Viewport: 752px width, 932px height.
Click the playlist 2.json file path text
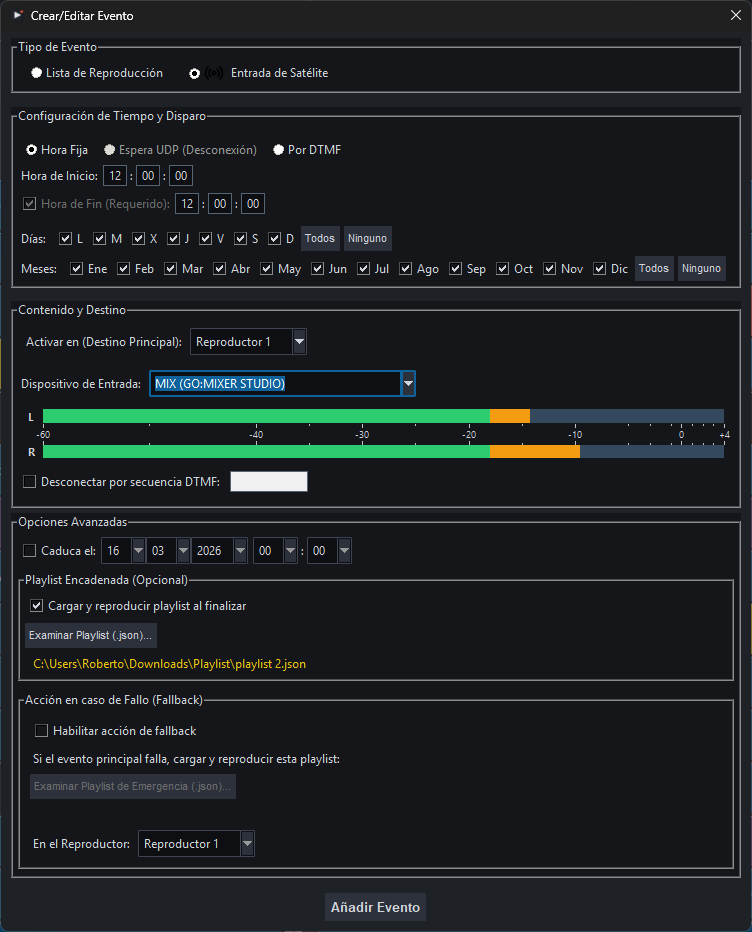169,664
